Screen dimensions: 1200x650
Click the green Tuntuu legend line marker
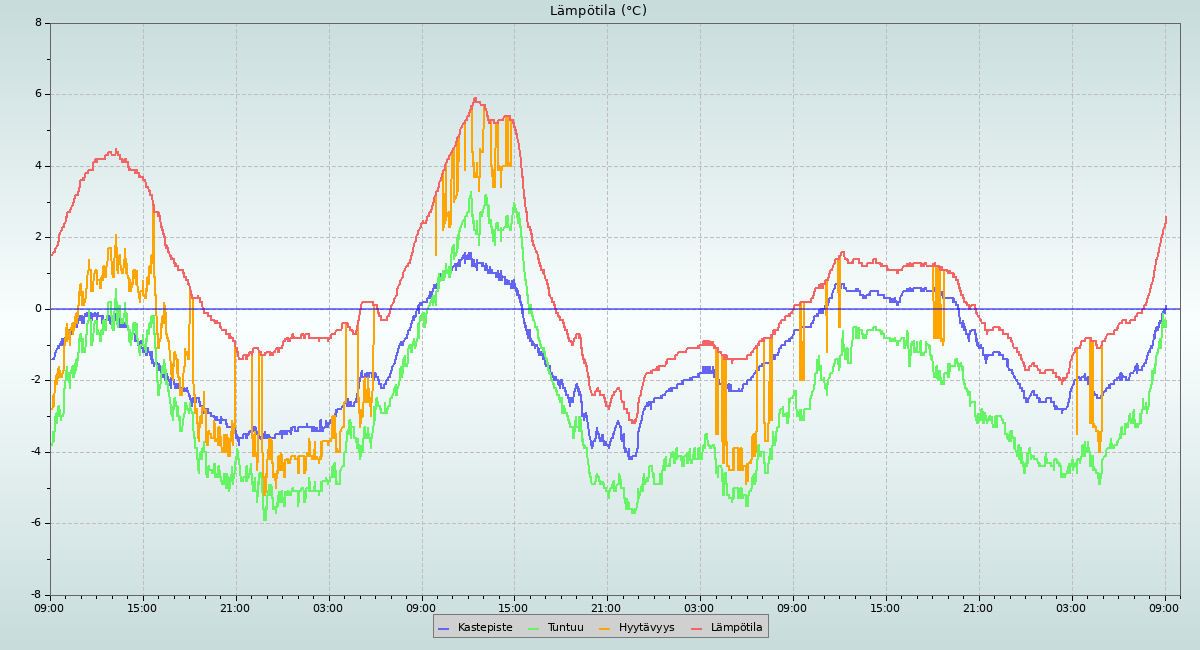tap(533, 628)
